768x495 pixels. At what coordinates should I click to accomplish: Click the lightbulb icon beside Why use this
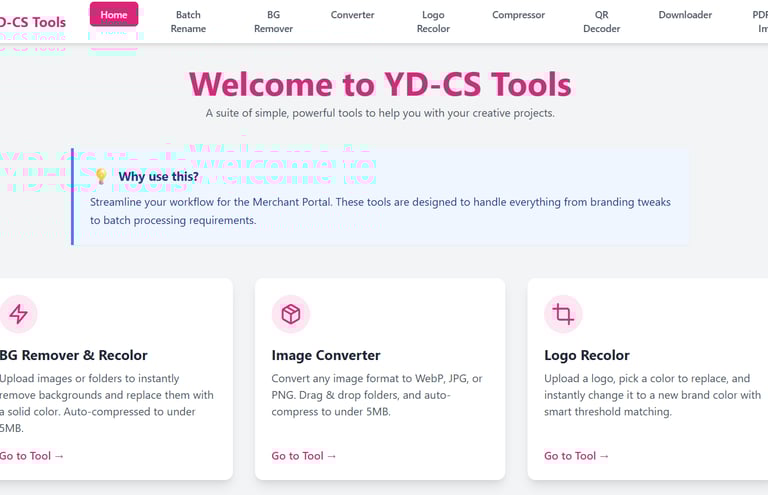click(x=101, y=176)
